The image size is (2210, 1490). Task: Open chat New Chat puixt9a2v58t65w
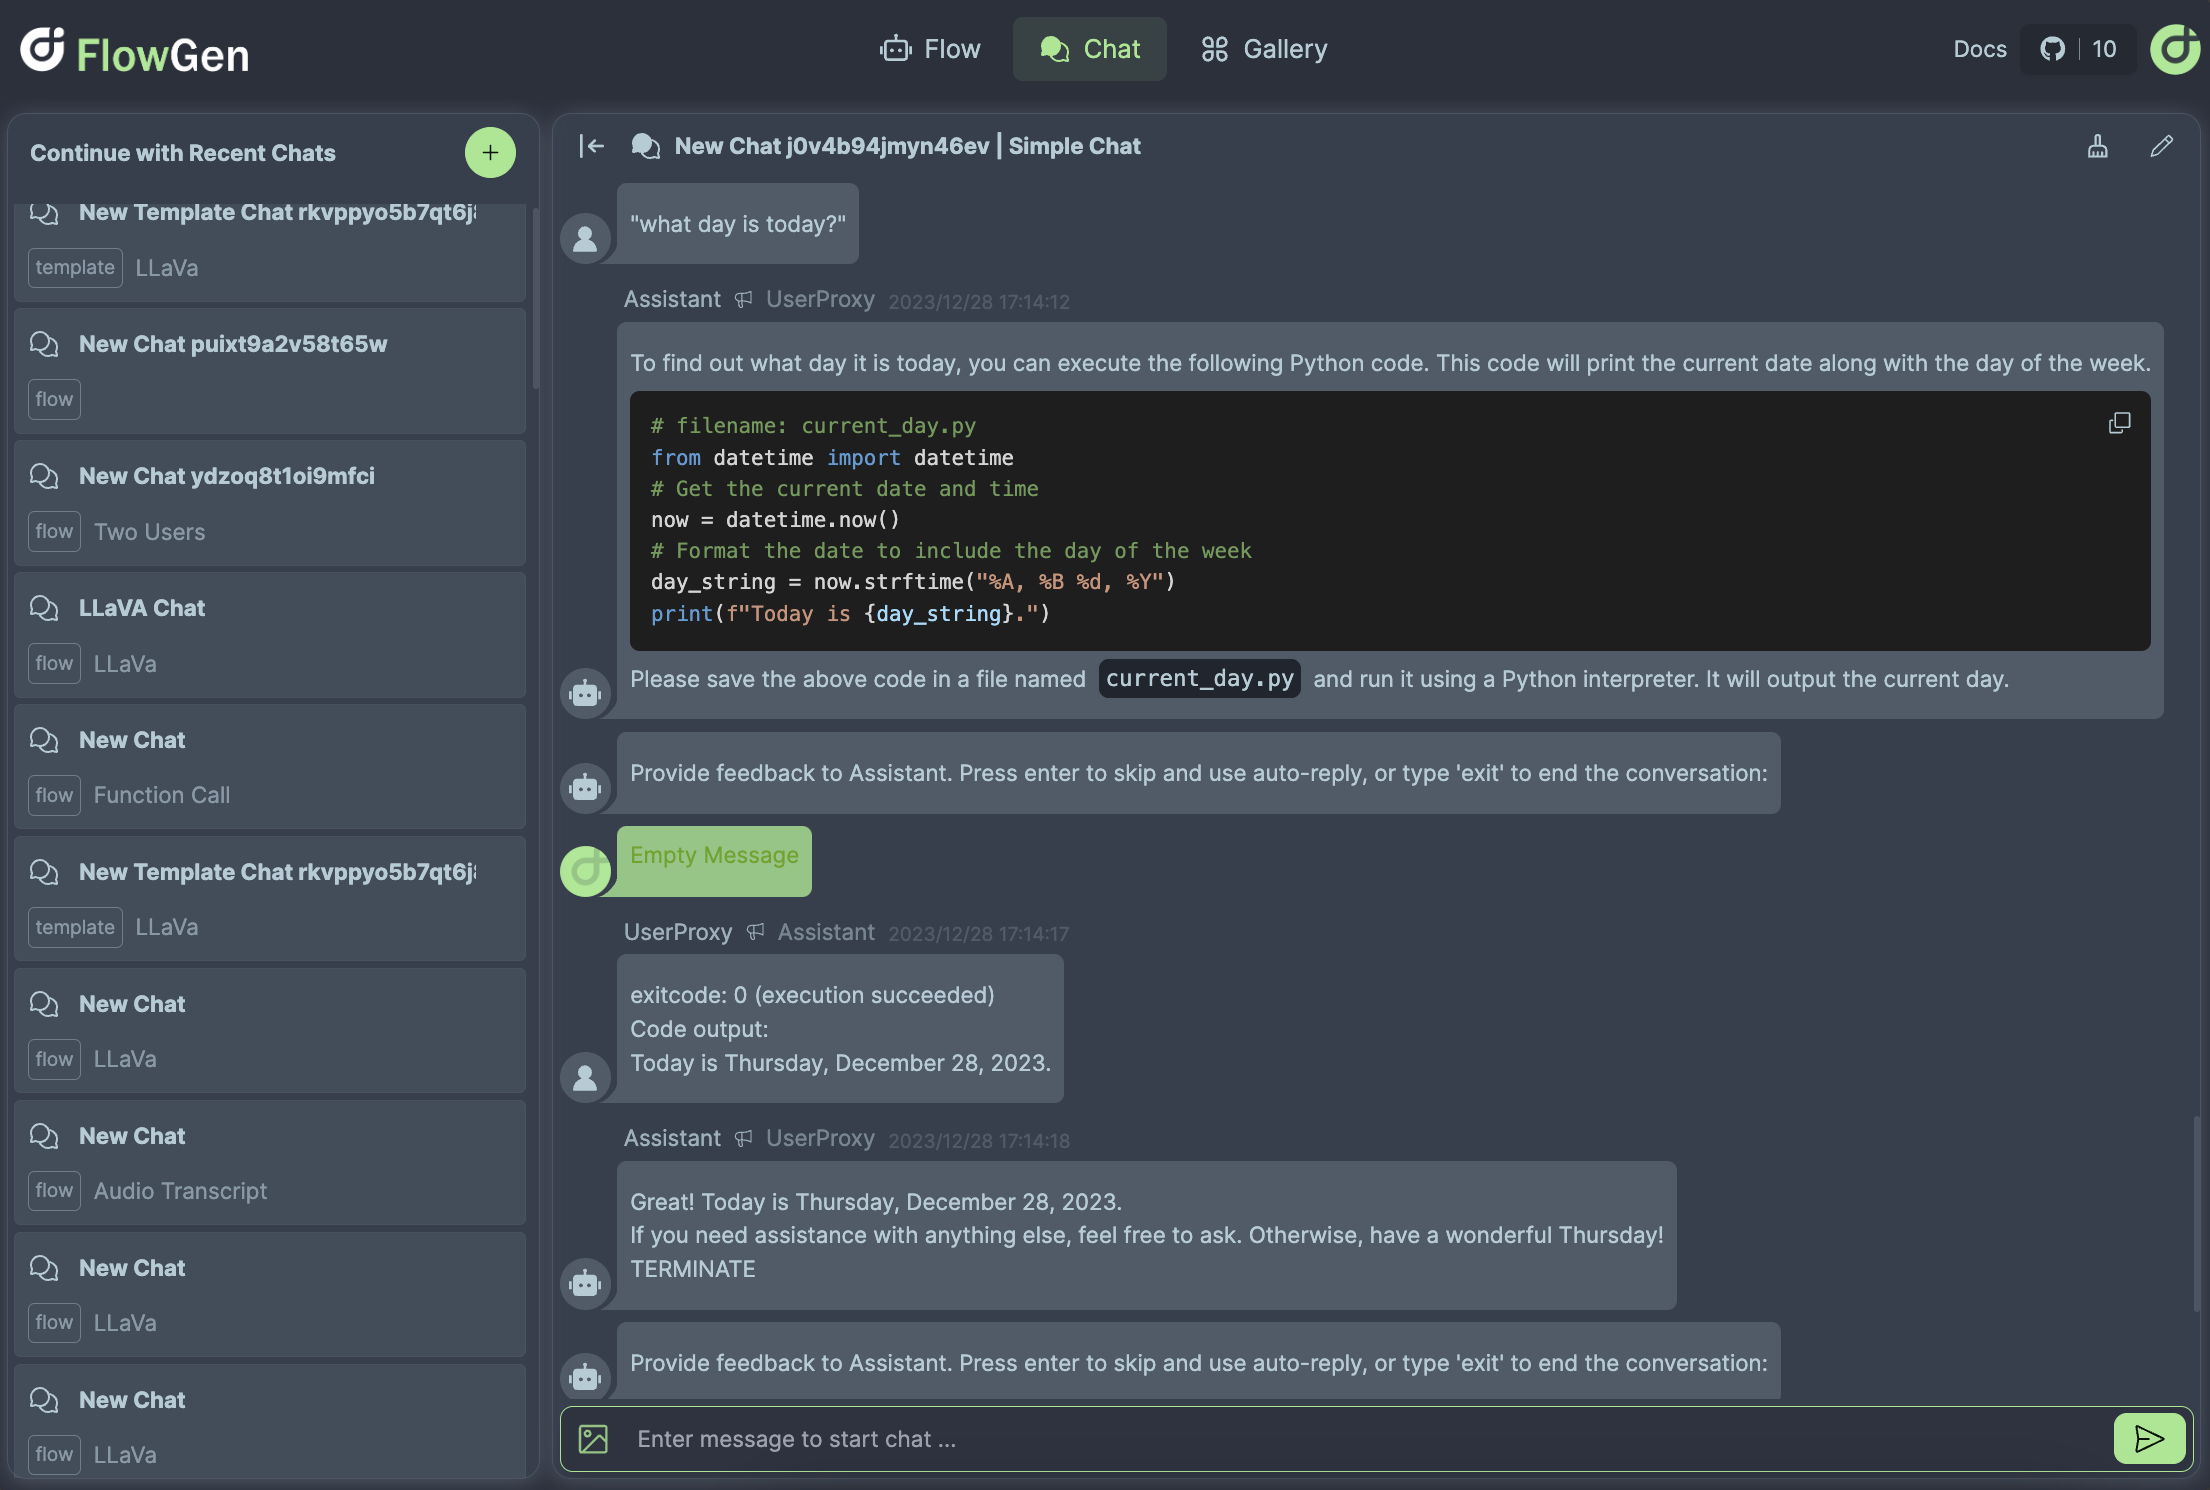coord(270,371)
